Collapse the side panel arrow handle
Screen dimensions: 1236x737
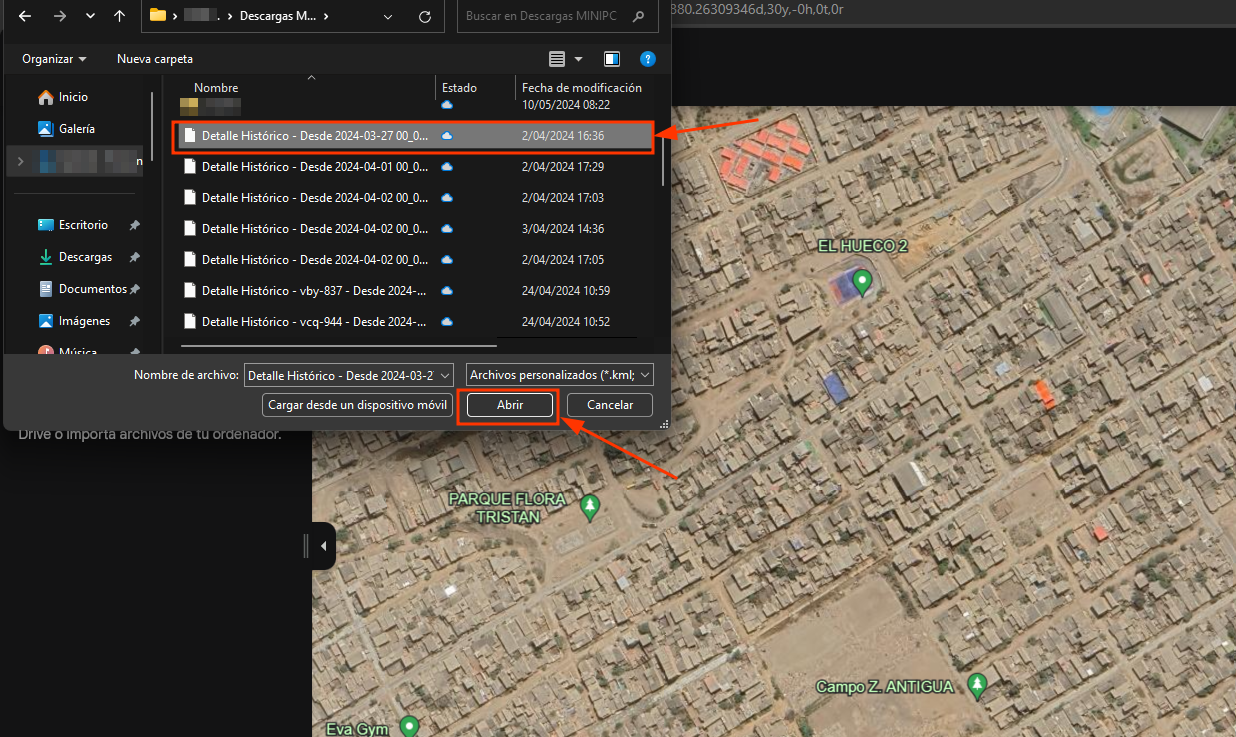pyautogui.click(x=323, y=546)
